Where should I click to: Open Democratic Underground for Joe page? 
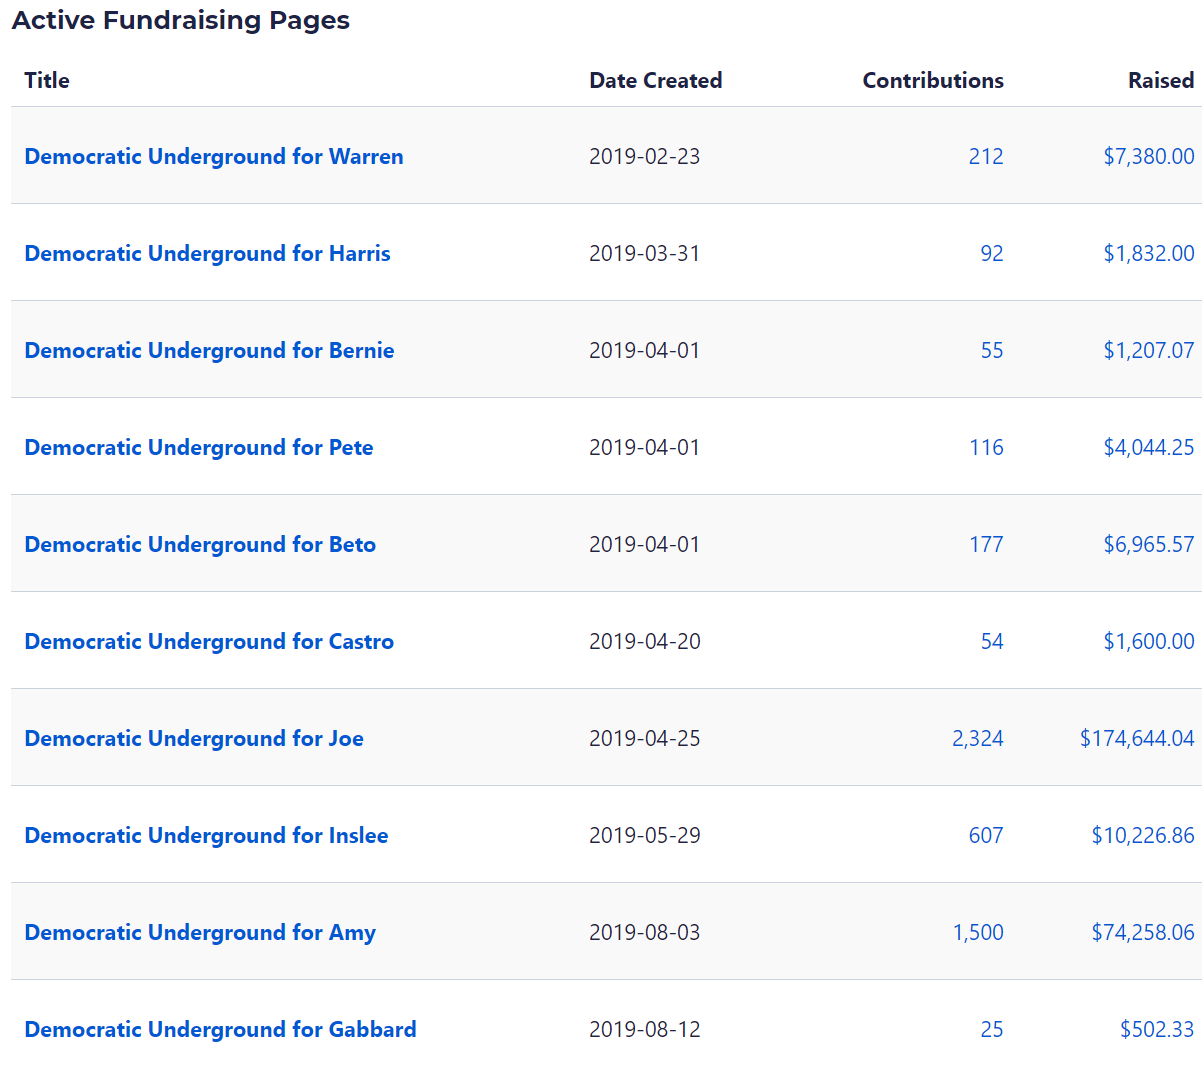pyautogui.click(x=194, y=738)
